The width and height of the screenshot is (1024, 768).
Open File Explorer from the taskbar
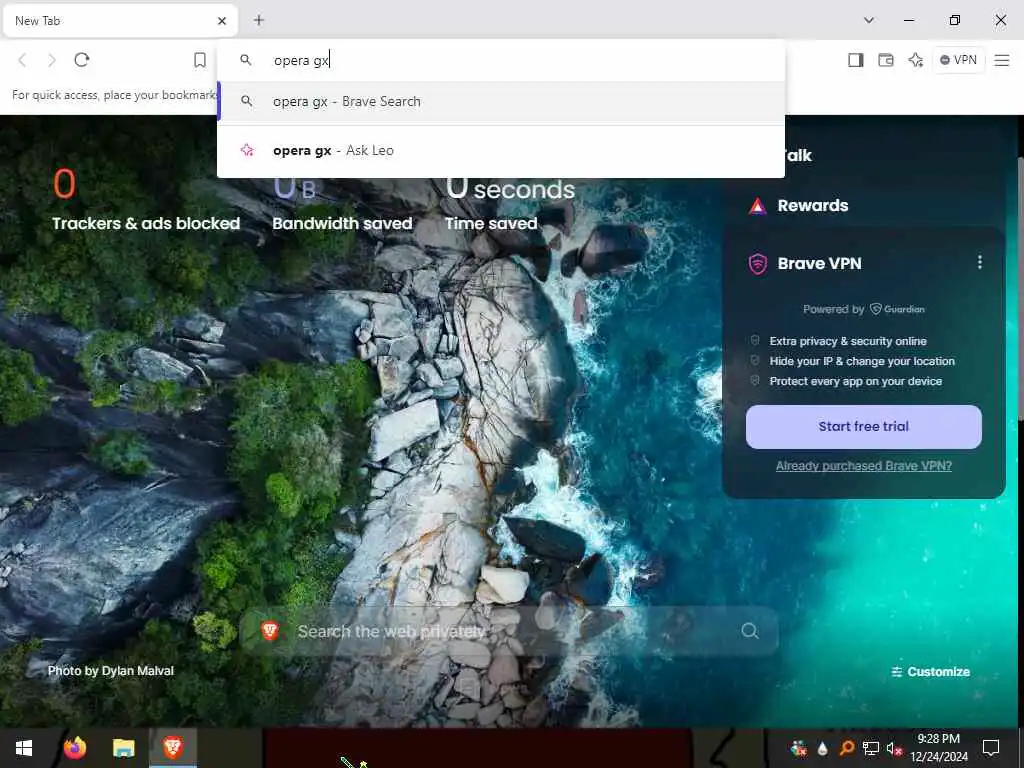[123, 748]
